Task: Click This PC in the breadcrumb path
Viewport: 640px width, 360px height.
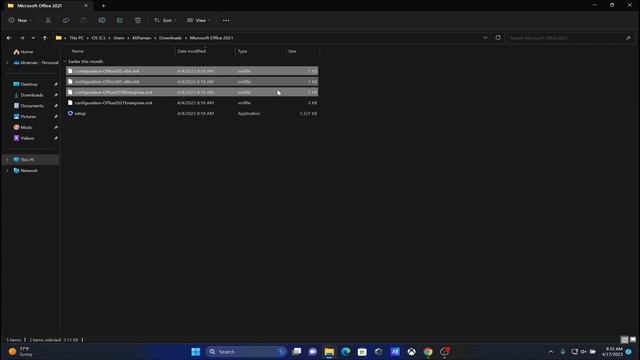Action: 76,38
